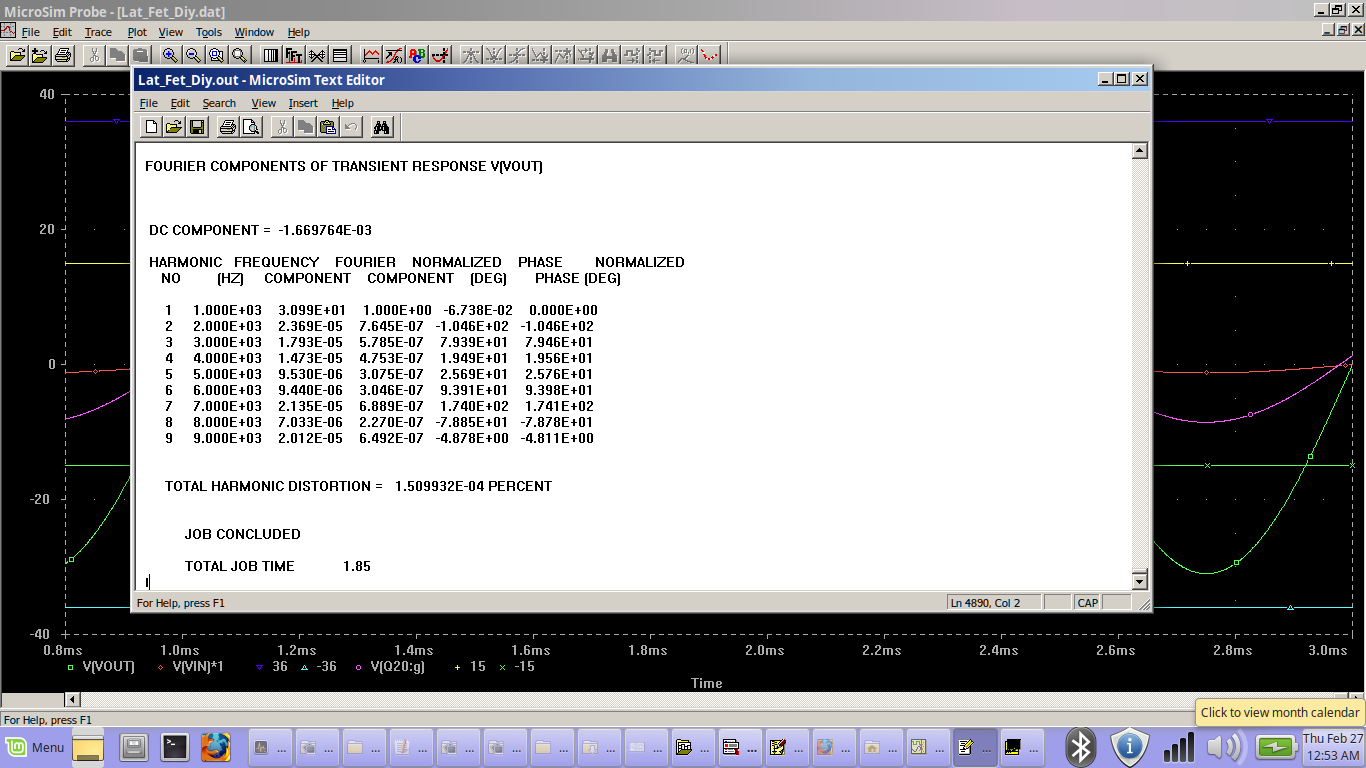Viewport: 1366px width, 768px height.
Task: Open the Search menu in Text Editor
Action: click(219, 103)
